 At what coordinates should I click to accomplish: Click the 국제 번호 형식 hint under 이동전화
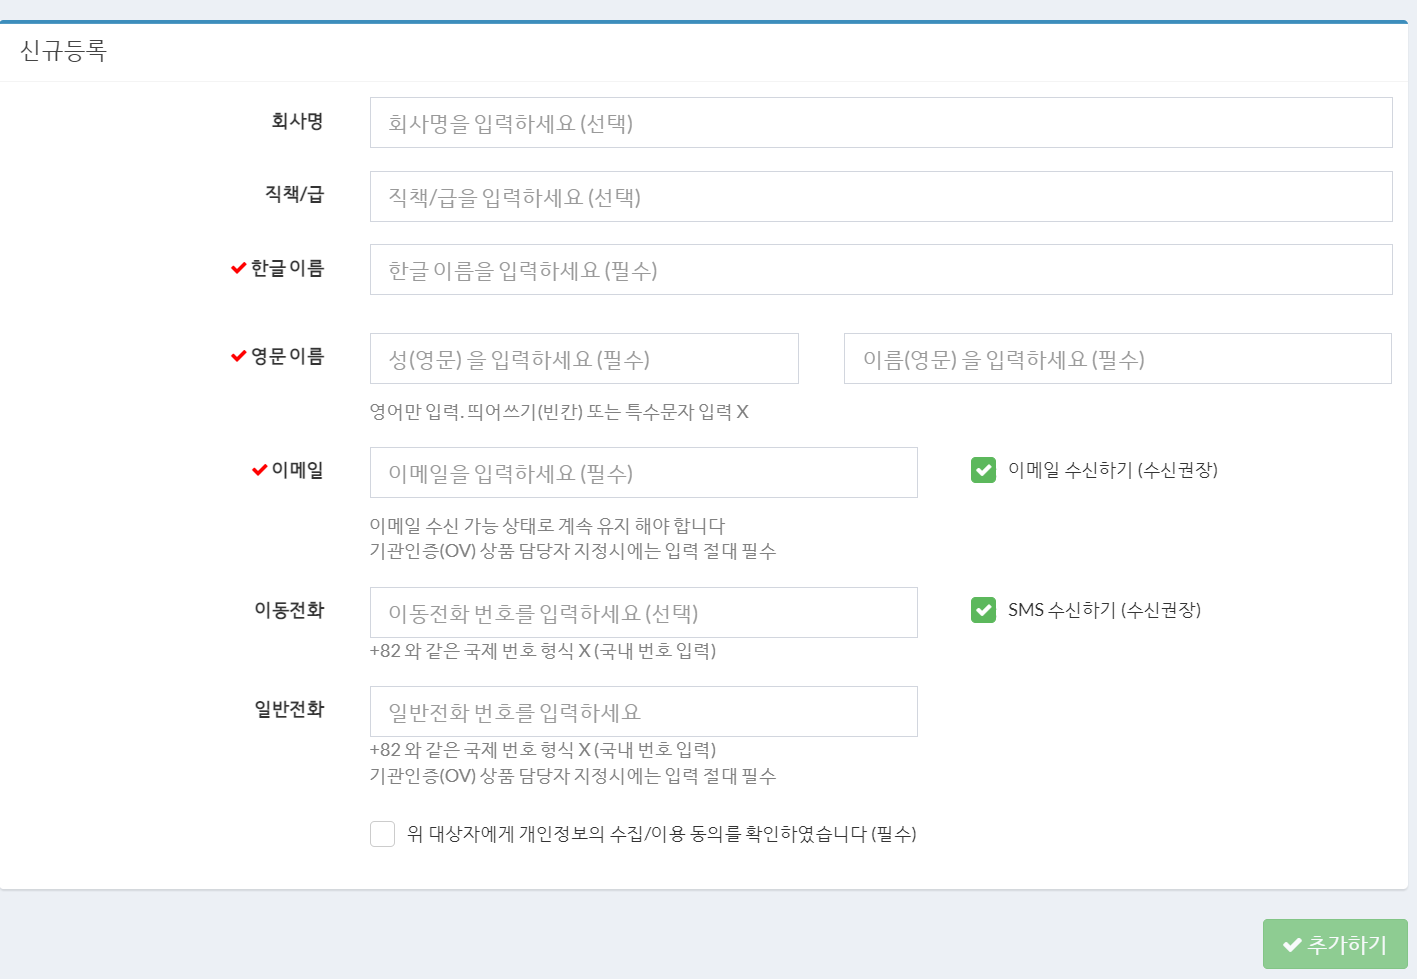coord(543,651)
